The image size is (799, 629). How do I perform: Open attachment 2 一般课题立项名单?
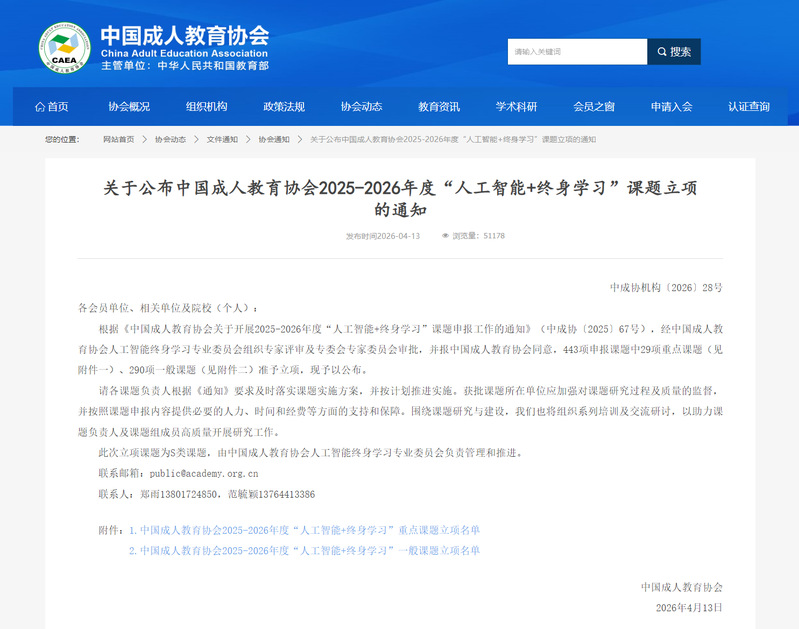coord(304,550)
